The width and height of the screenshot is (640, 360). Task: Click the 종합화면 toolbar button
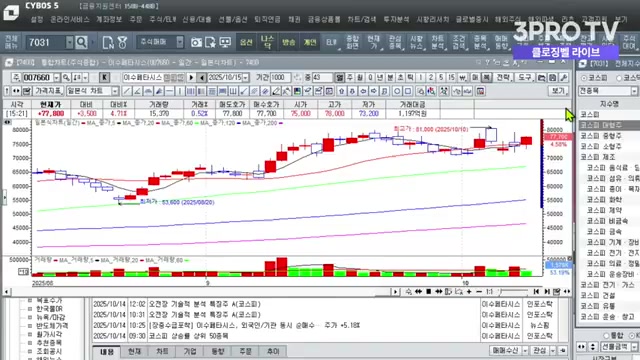352,42
